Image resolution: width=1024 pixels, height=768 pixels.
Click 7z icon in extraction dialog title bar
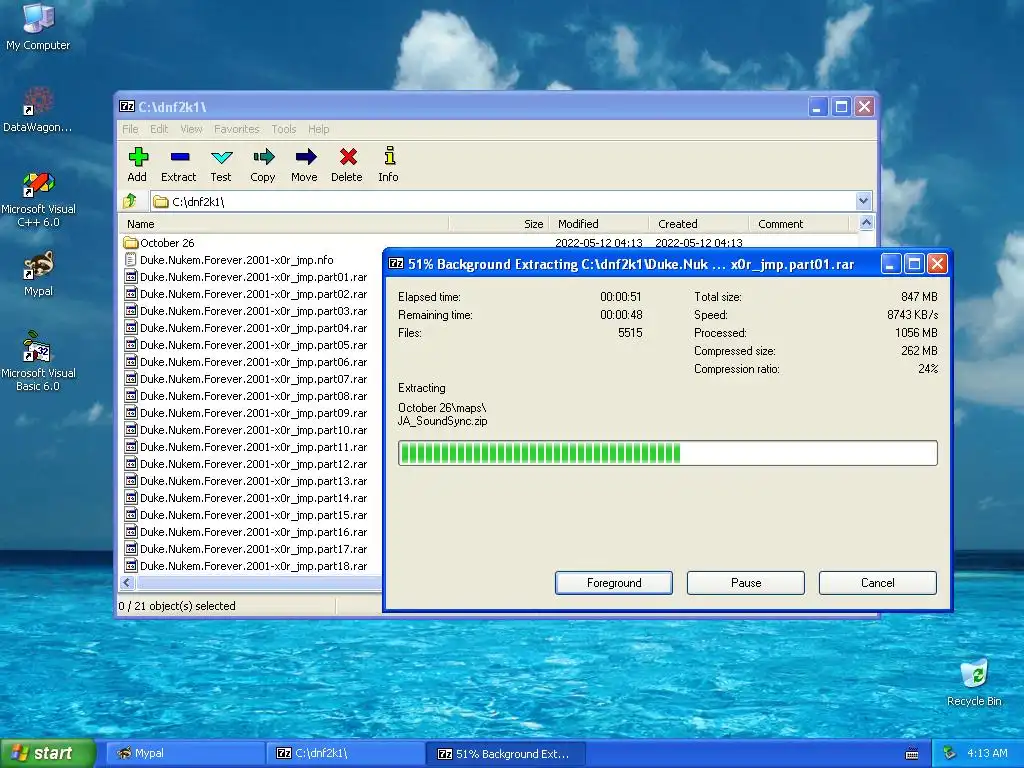tap(396, 264)
